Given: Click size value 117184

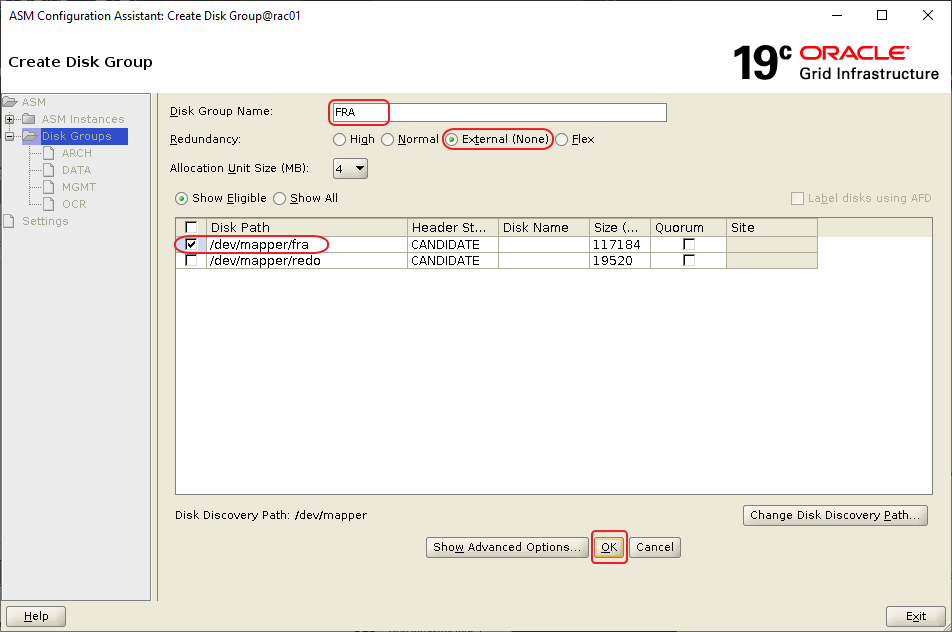Looking at the screenshot, I should tap(617, 245).
